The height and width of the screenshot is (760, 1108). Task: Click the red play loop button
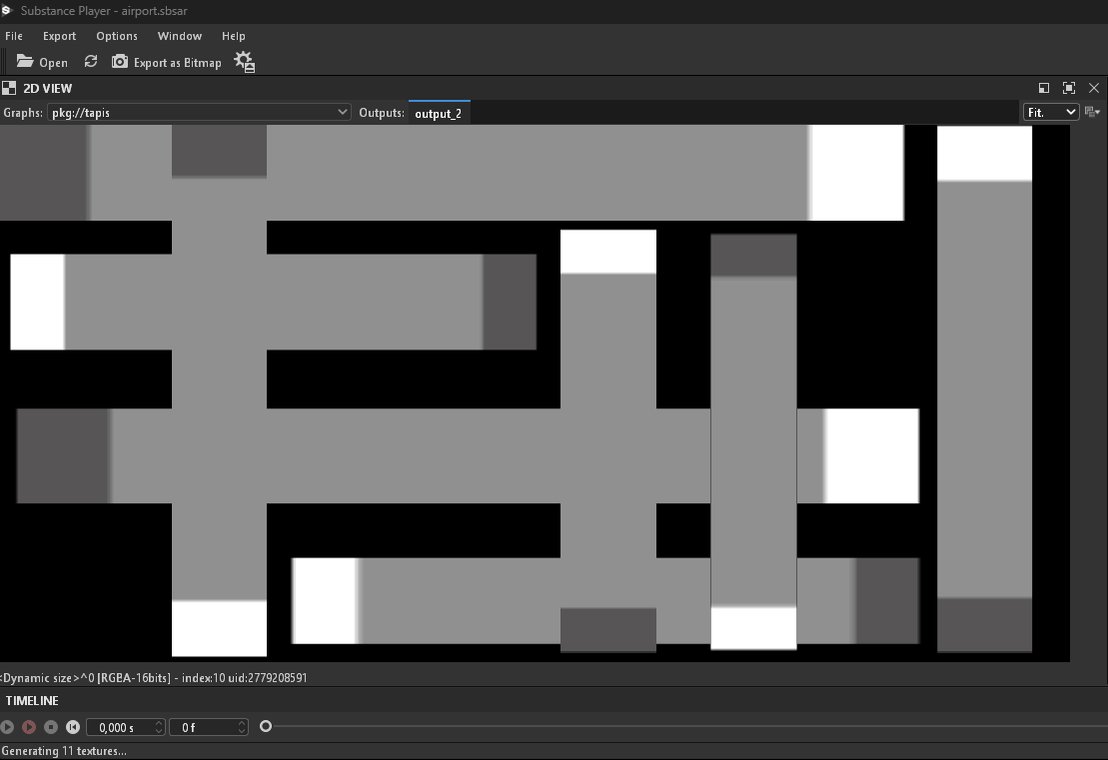(x=29, y=727)
